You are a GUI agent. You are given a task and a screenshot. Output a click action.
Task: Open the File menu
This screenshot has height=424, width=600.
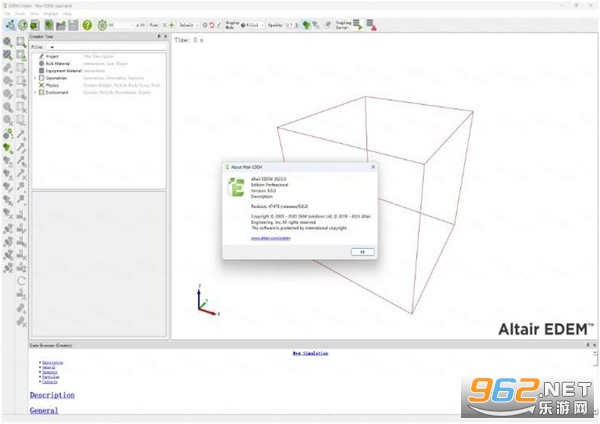coord(7,13)
